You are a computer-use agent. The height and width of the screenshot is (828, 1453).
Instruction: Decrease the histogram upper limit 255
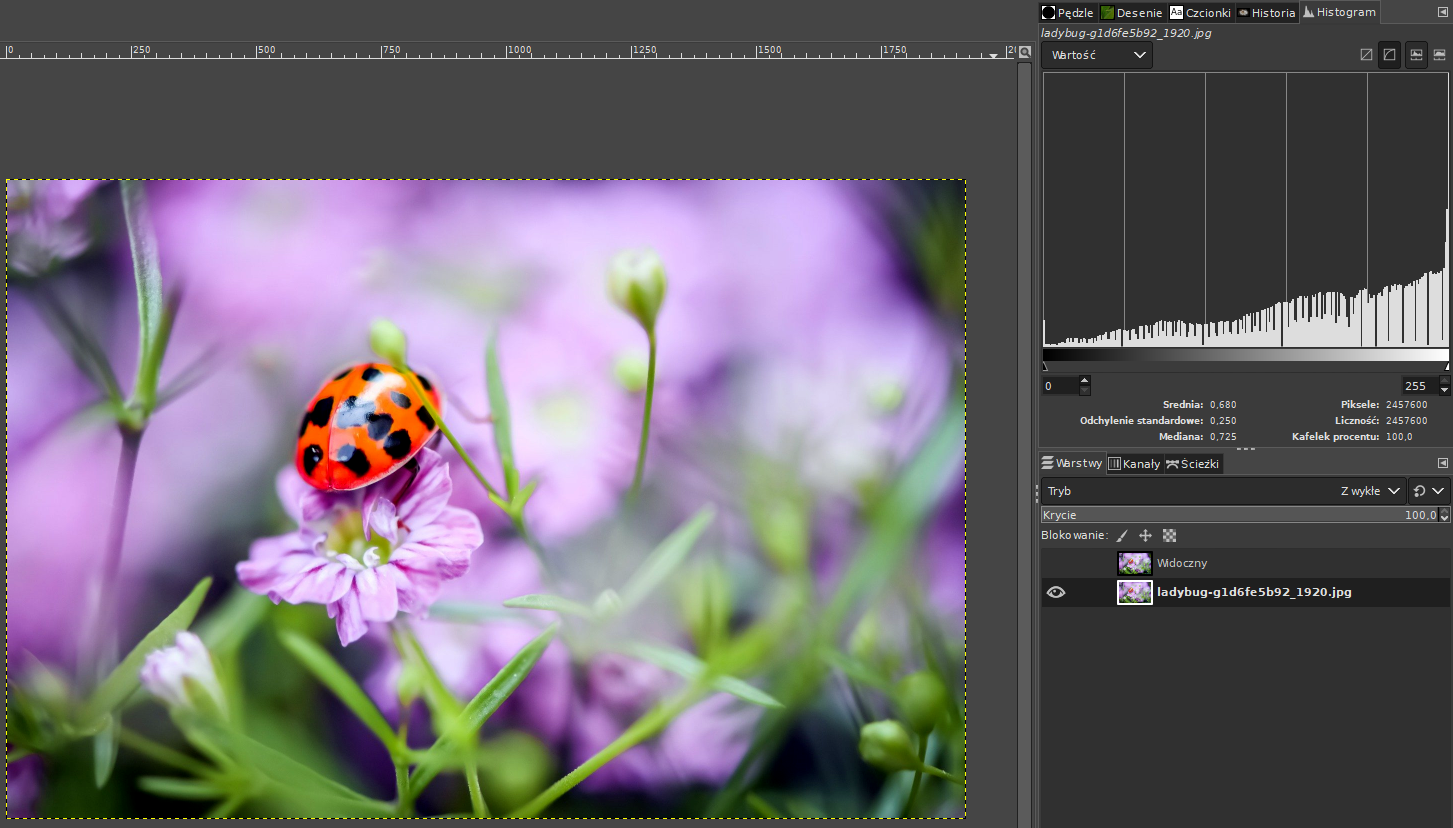point(1444,390)
